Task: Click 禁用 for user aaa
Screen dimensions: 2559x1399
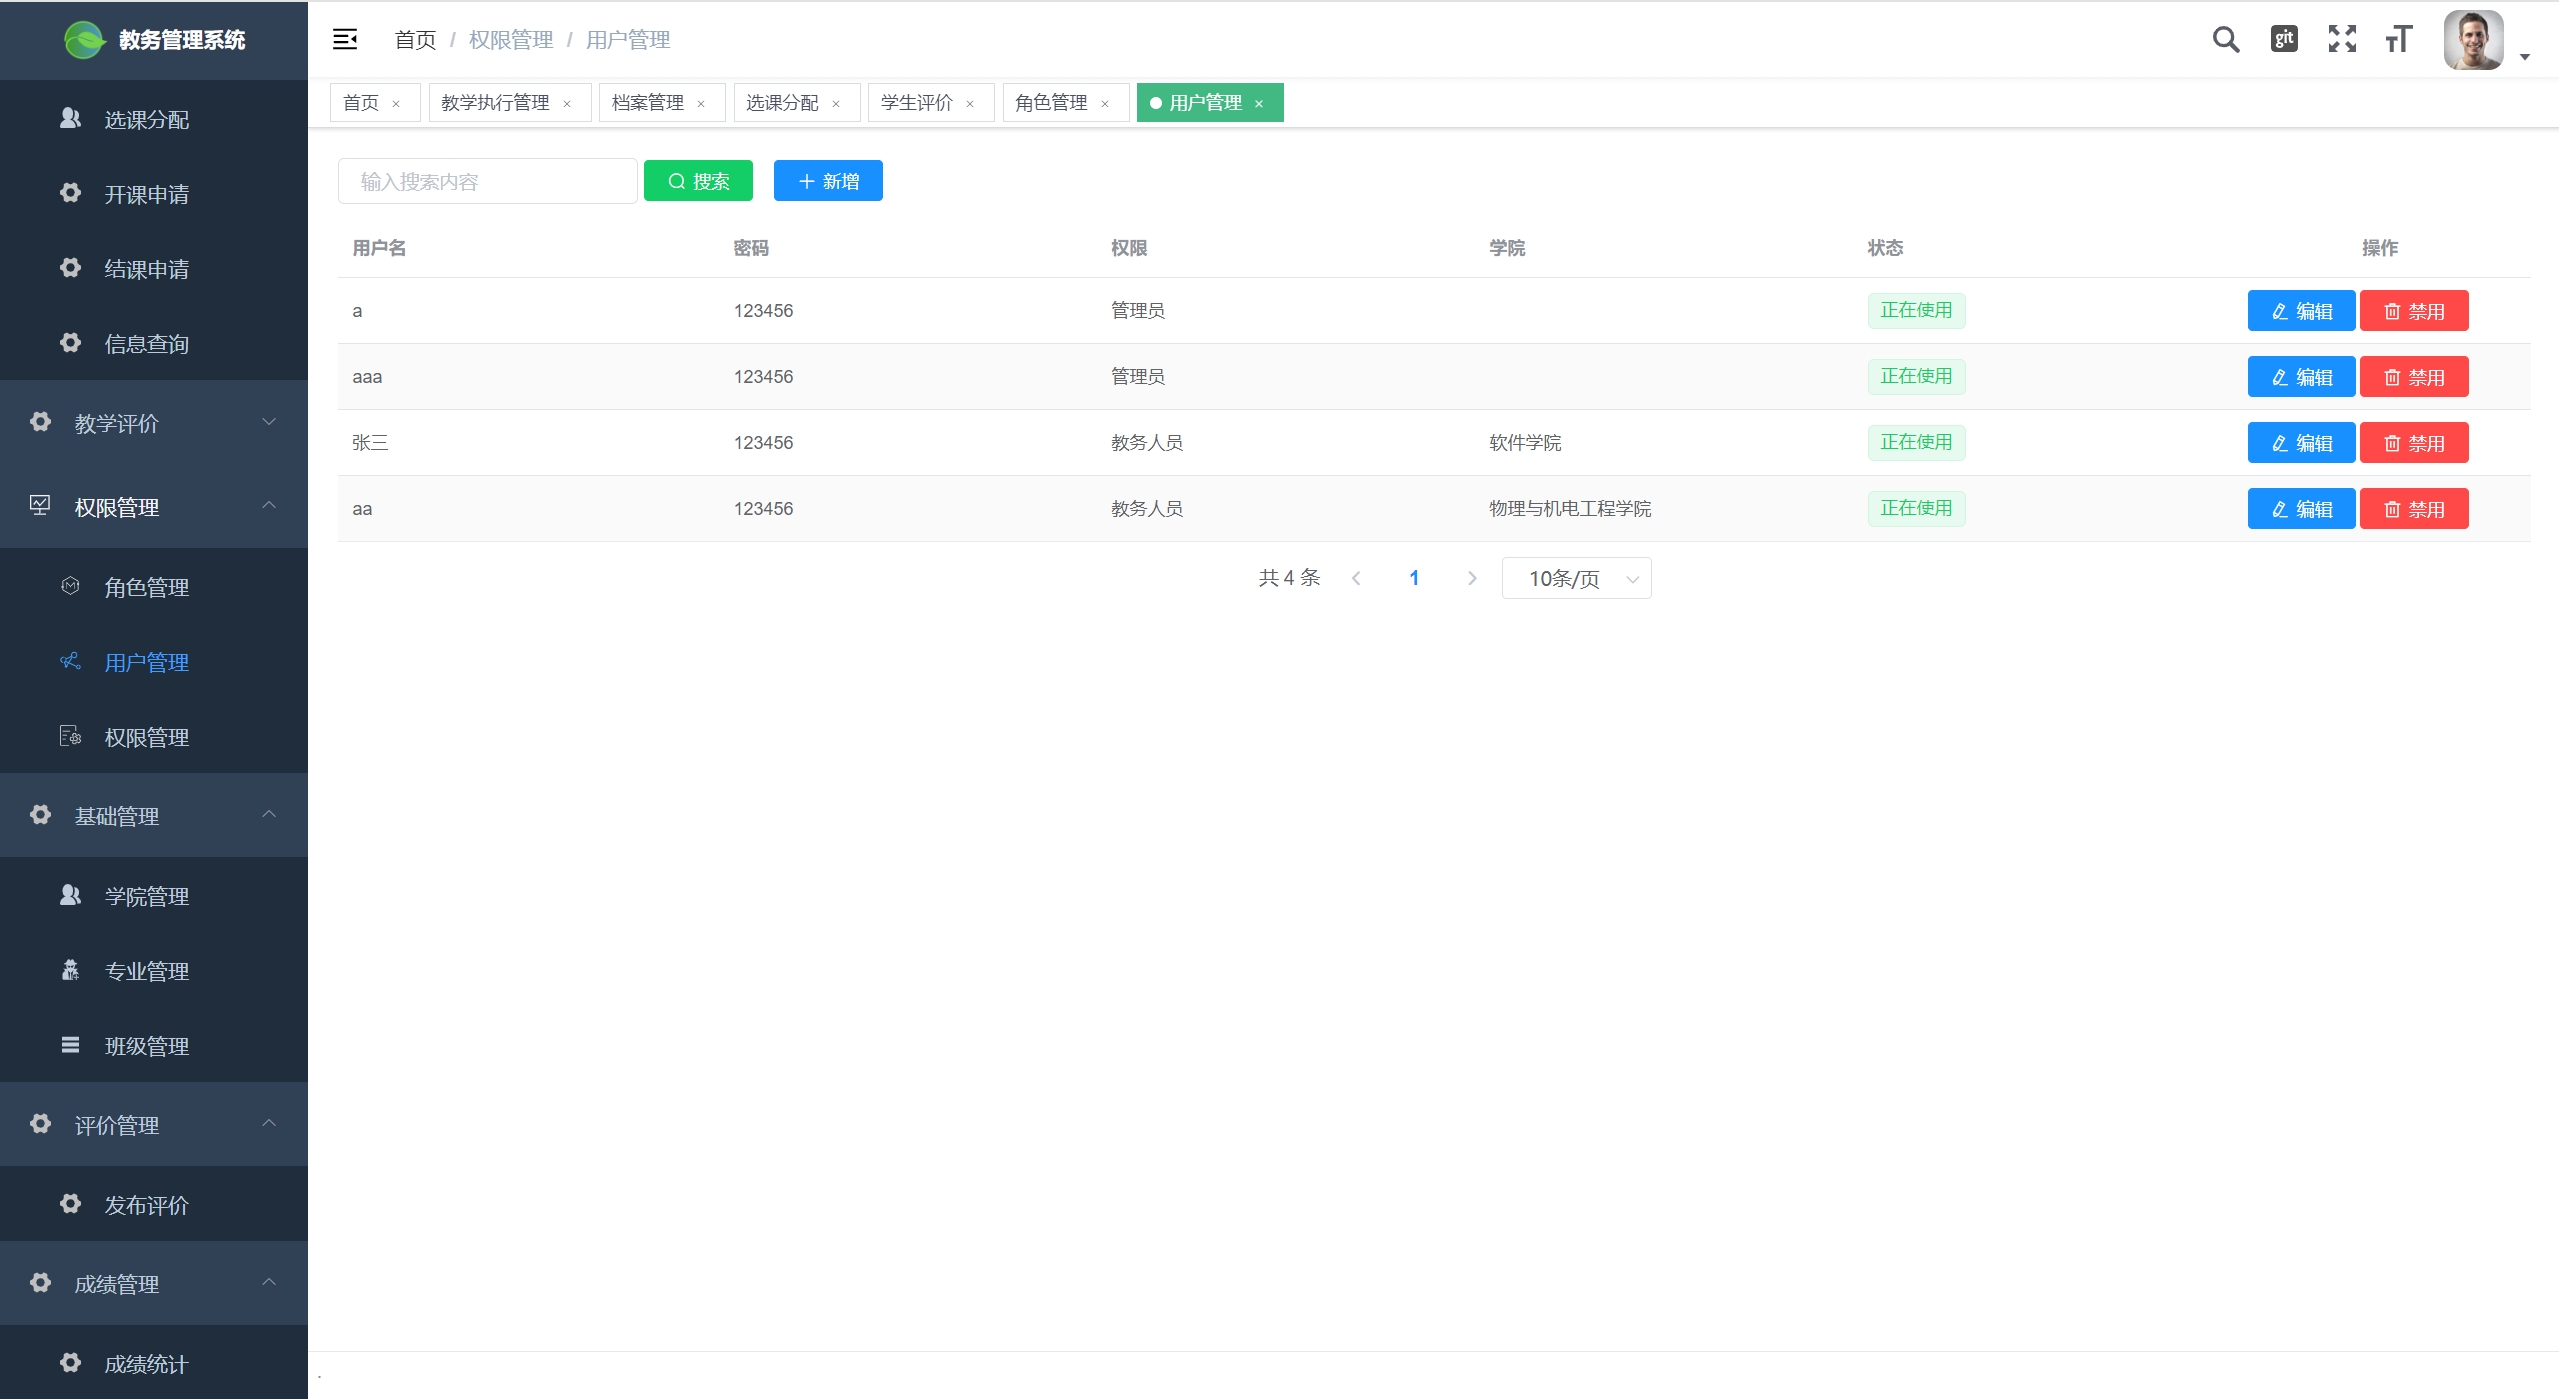Action: (x=2414, y=377)
